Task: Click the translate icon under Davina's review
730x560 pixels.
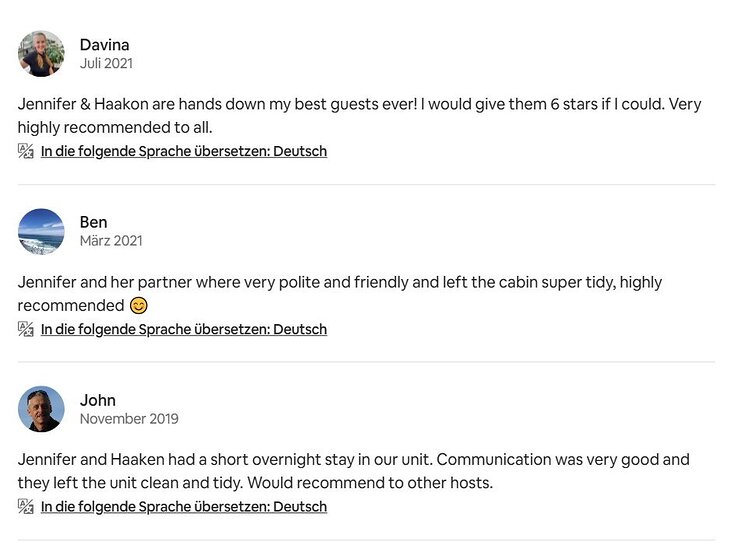Action: [26, 151]
